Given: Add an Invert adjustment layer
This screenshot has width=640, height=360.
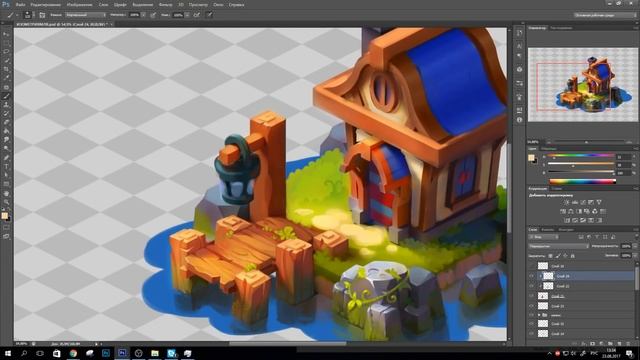Looking at the screenshot, I should [x=567, y=220].
